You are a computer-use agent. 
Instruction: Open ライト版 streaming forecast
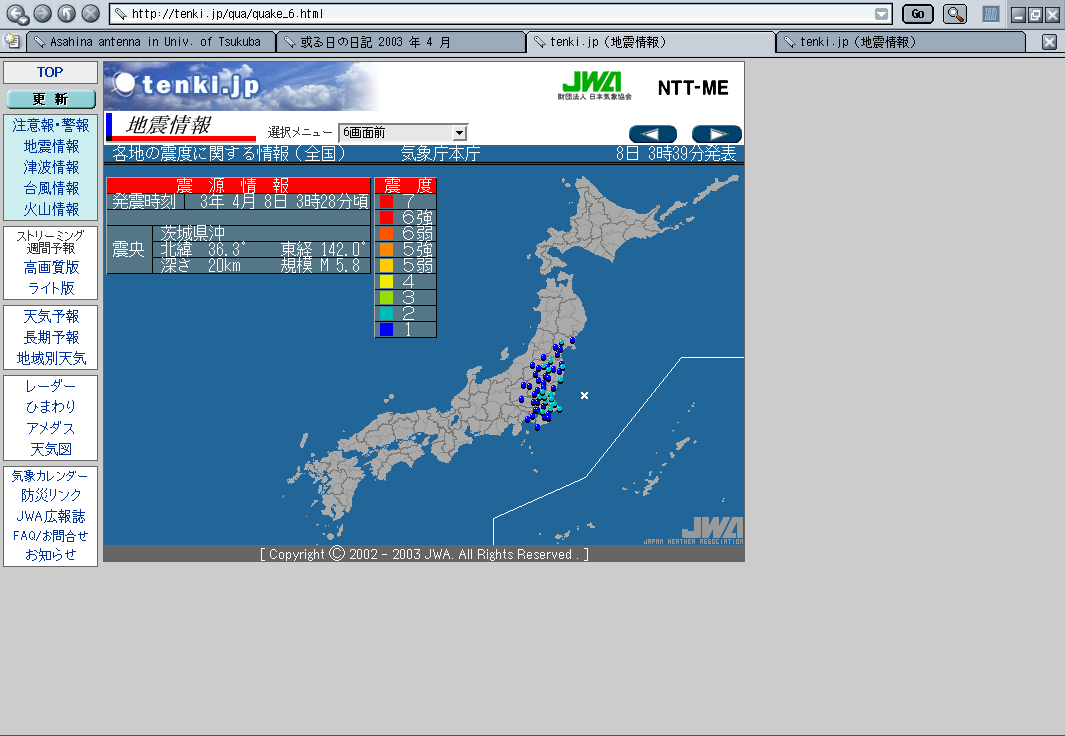pyautogui.click(x=51, y=289)
